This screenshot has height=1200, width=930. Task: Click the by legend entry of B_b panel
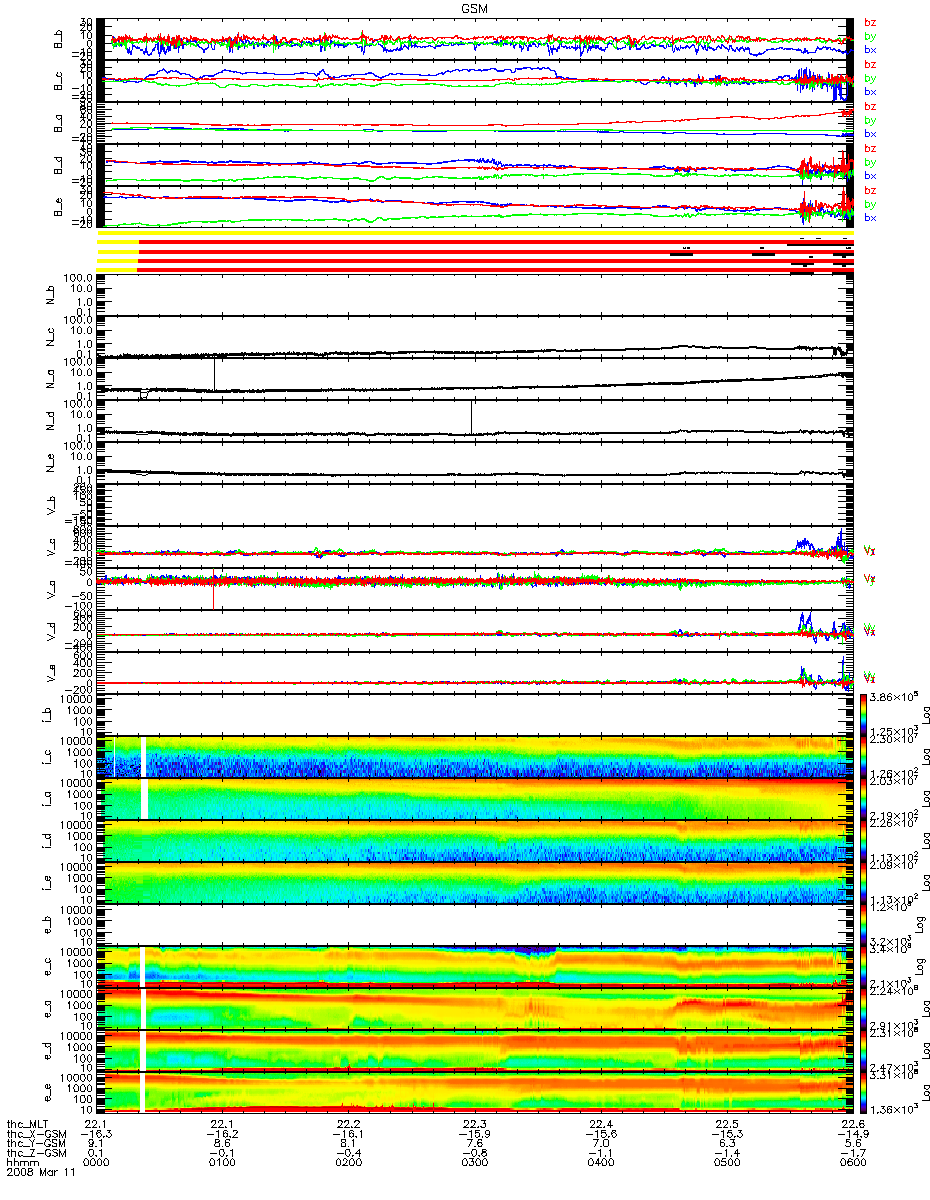(869, 36)
